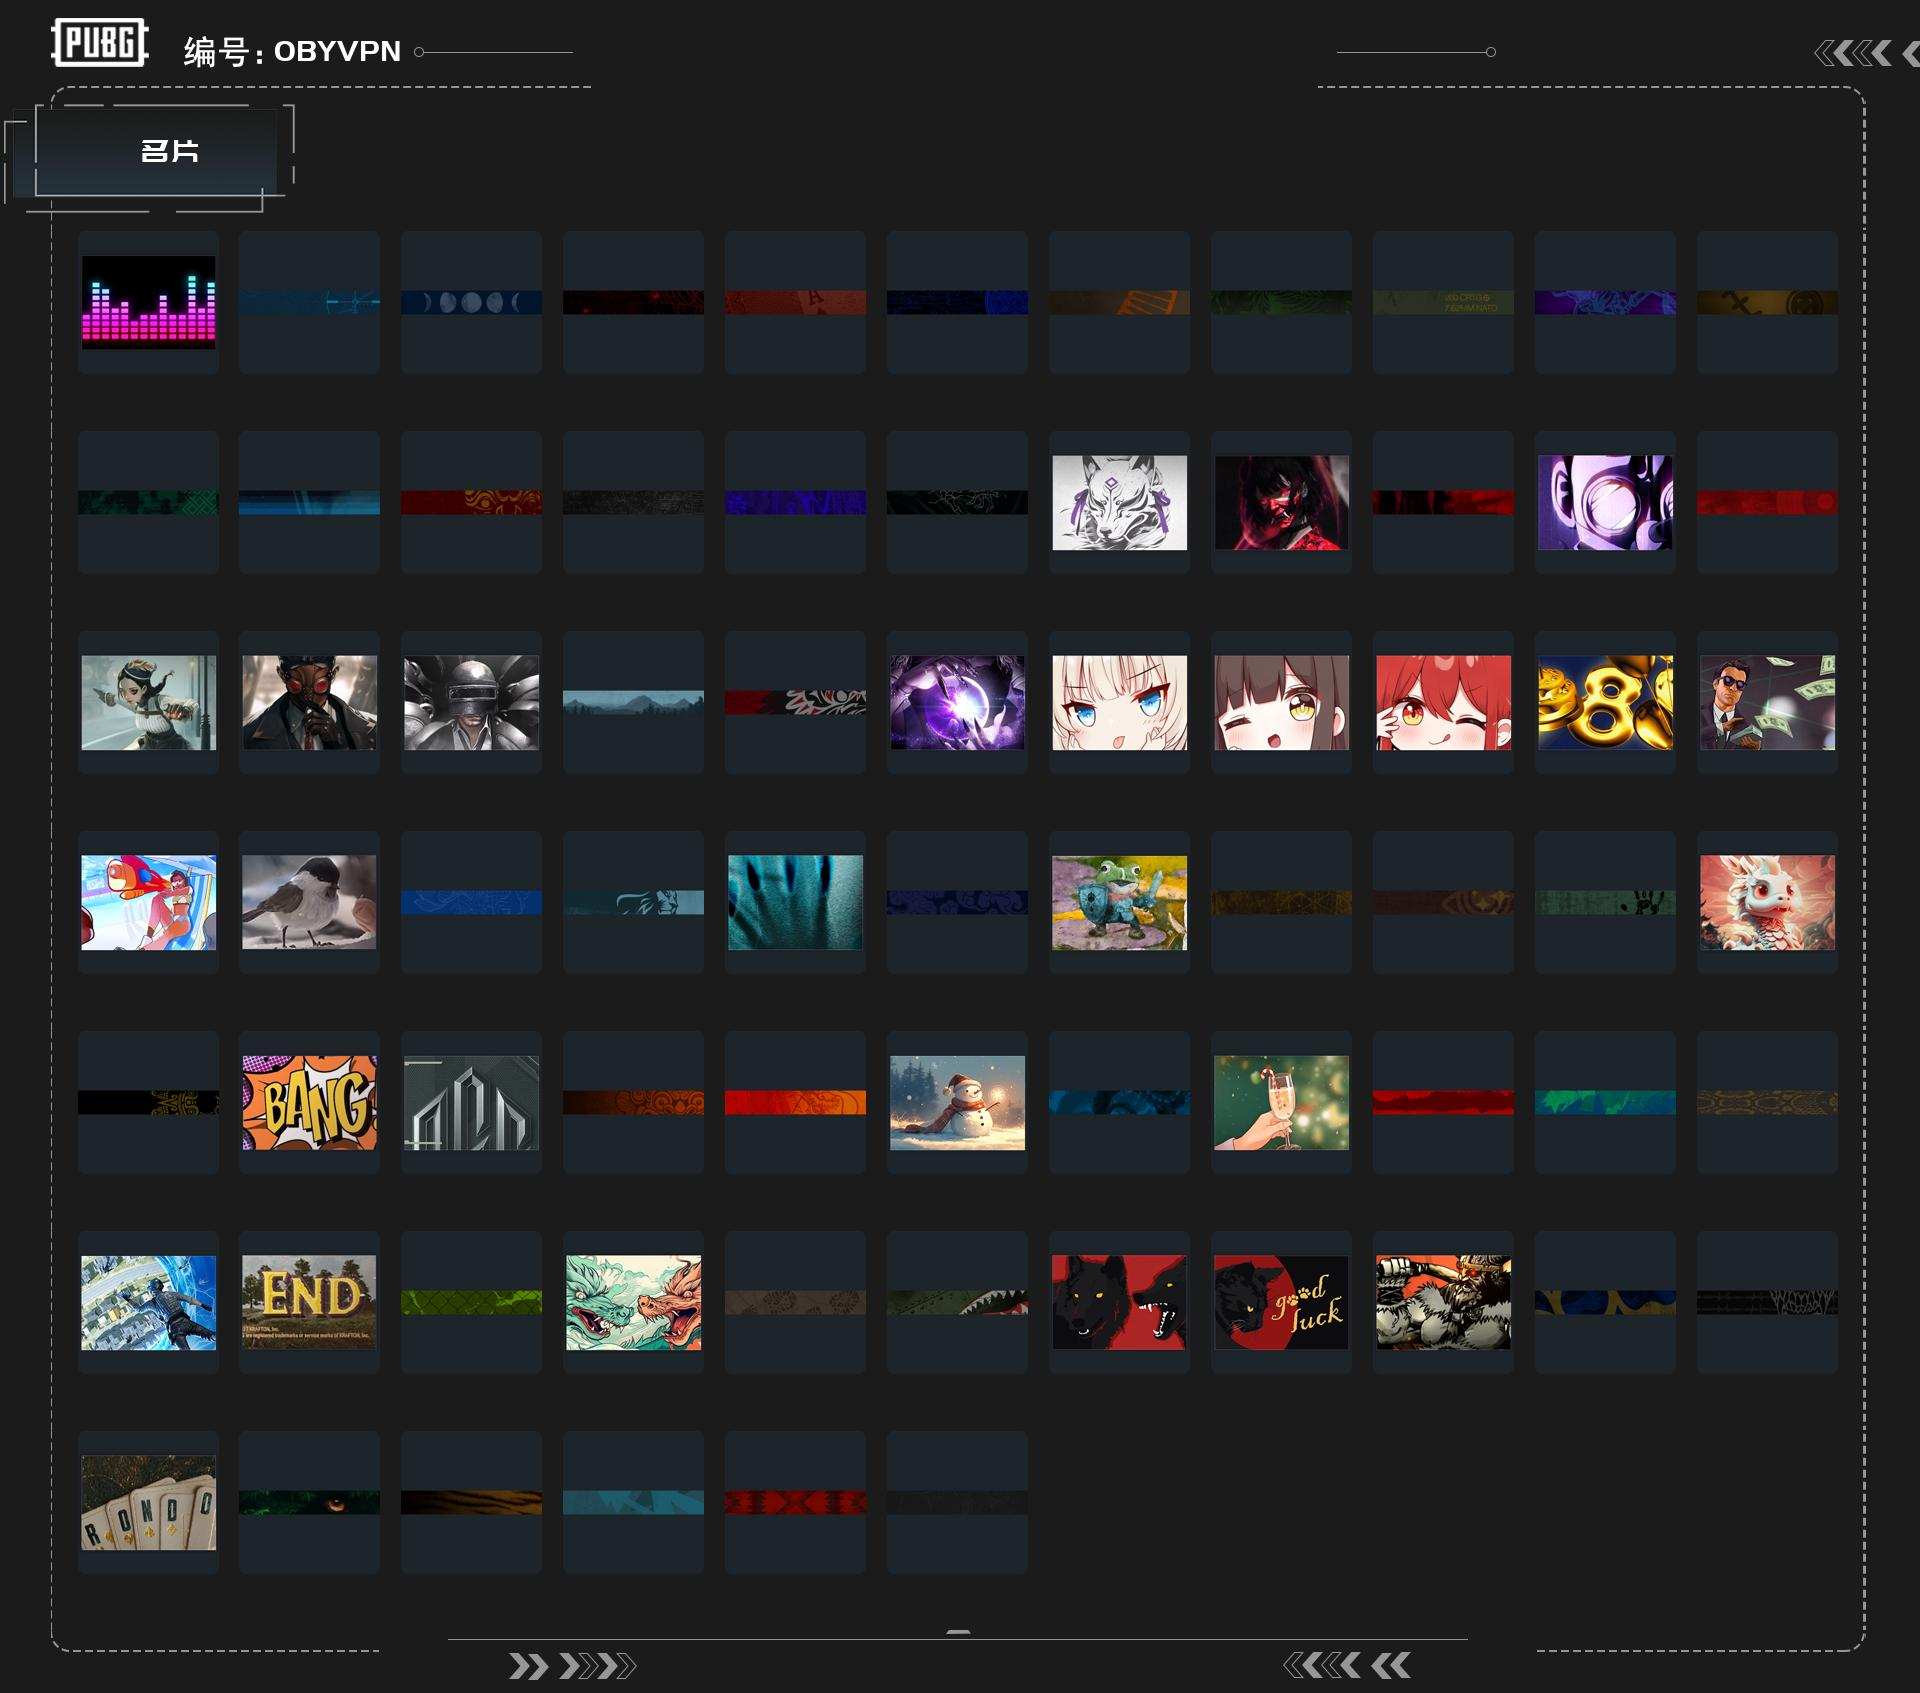Select the cartoon beach girl nameplate
1920x1693 pixels.
(x=148, y=902)
